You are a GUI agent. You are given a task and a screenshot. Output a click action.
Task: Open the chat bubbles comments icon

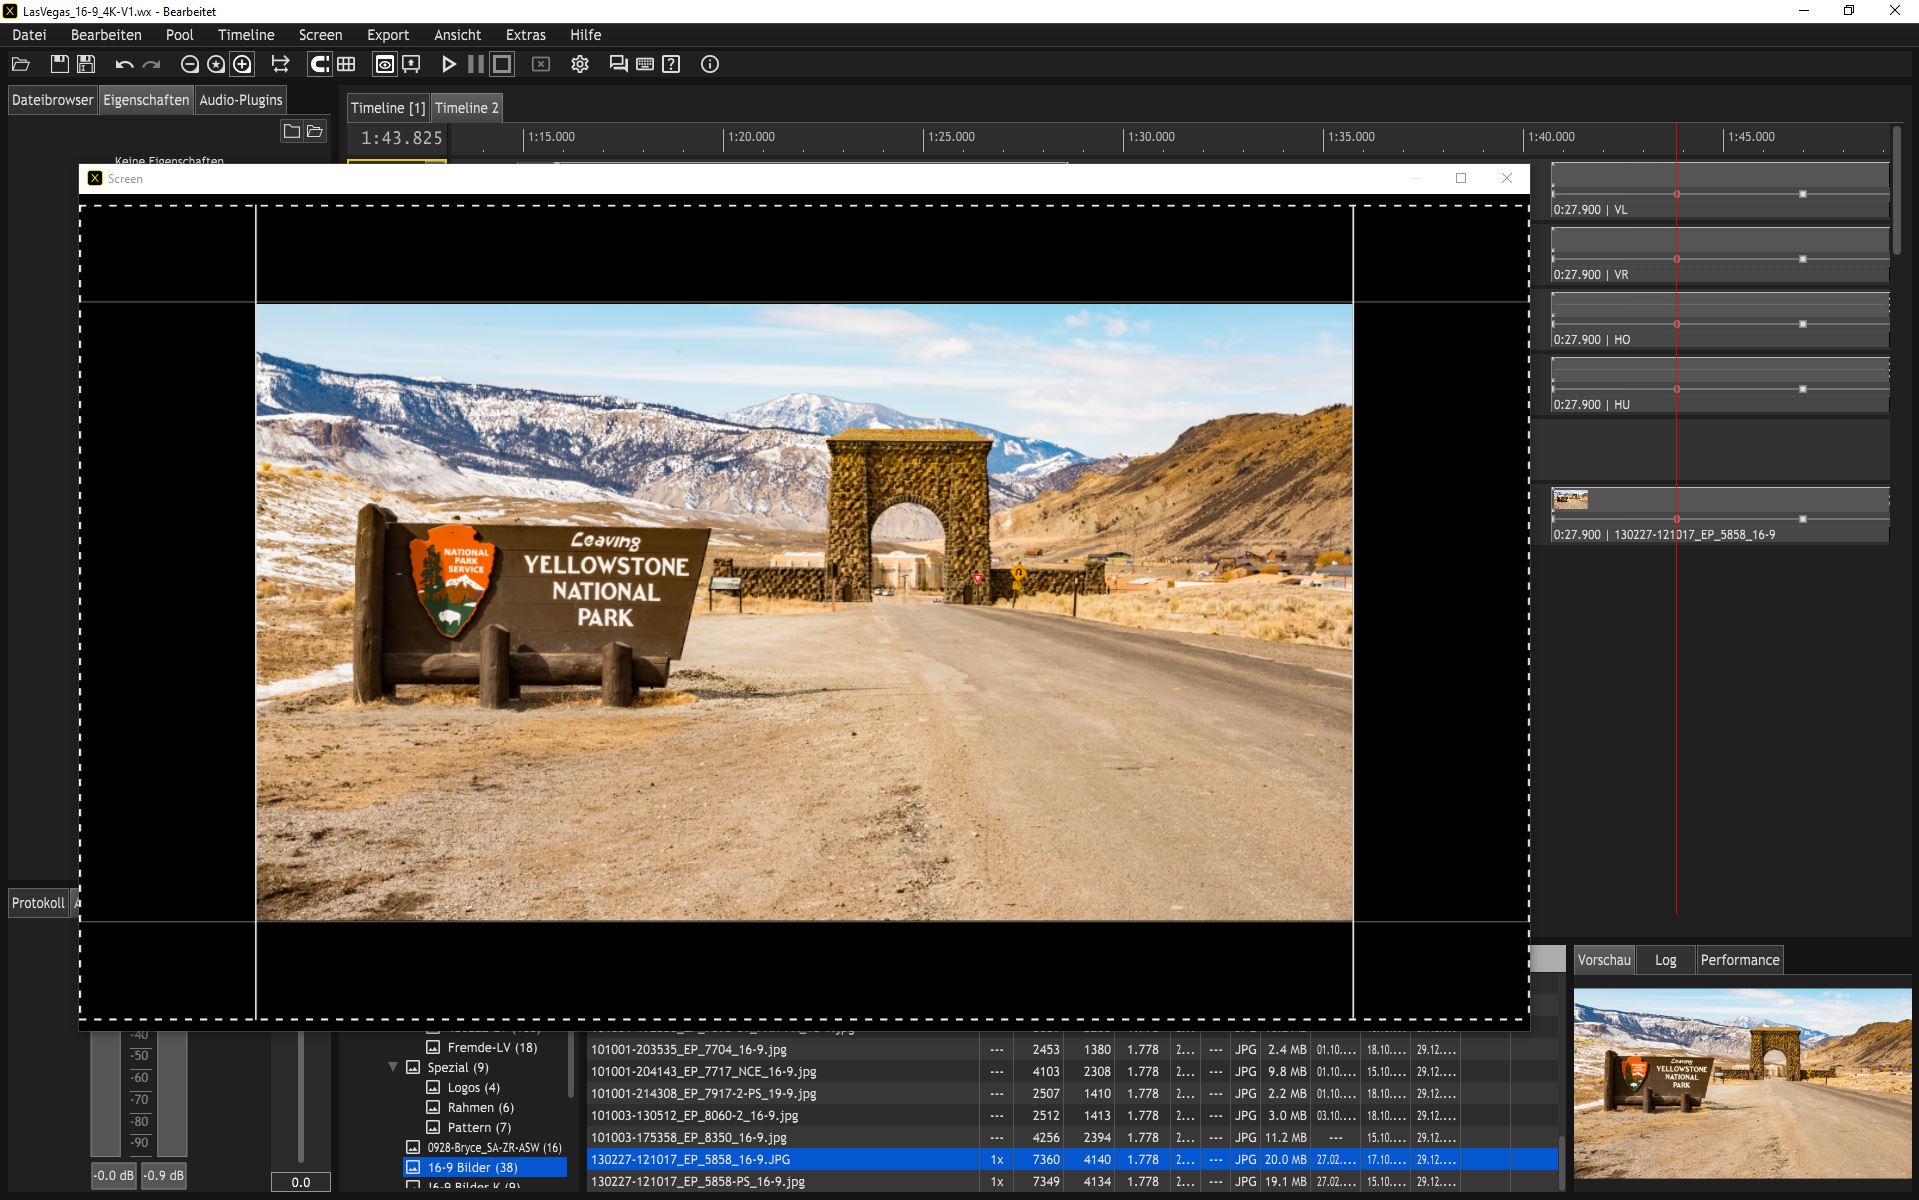[x=619, y=64]
